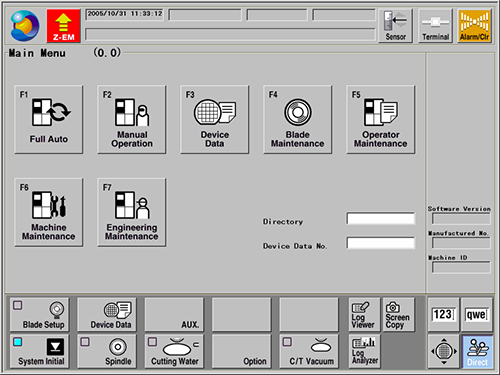Click the Alarm/Clr button
Viewport: 500px width, 375px height.
(x=474, y=26)
